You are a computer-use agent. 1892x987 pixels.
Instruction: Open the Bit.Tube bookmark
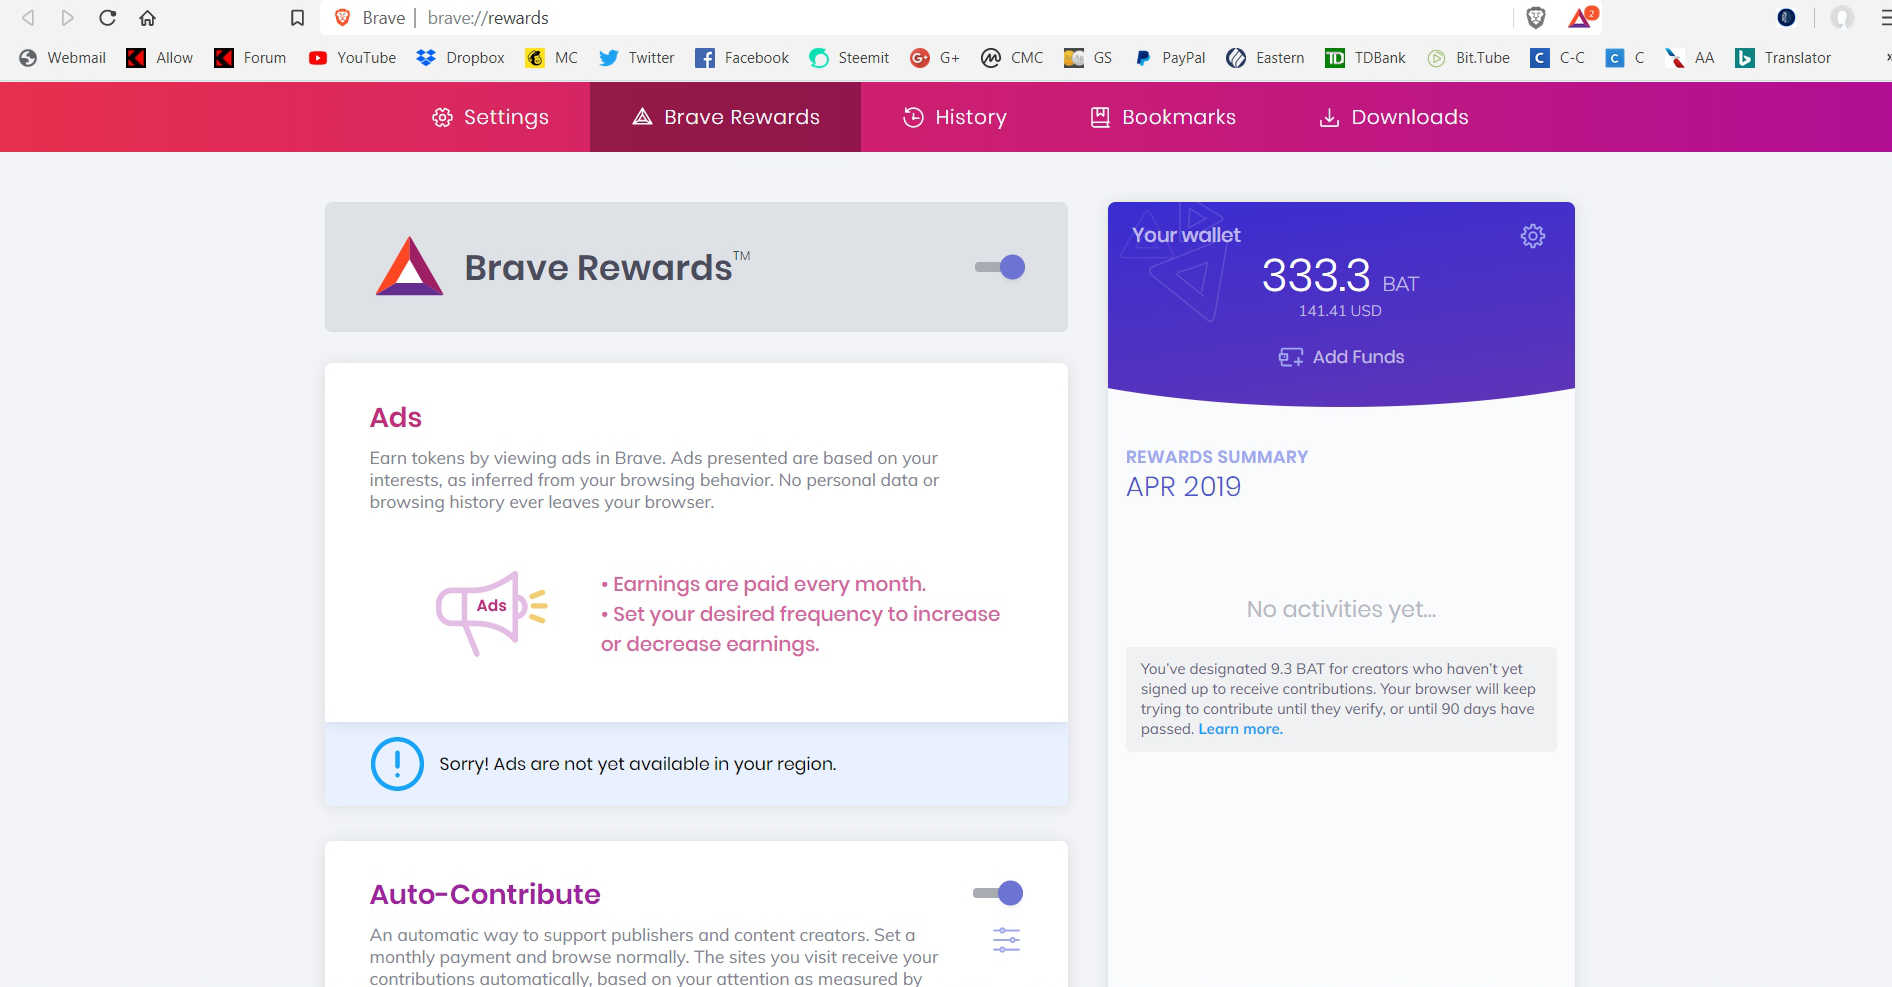point(1468,58)
